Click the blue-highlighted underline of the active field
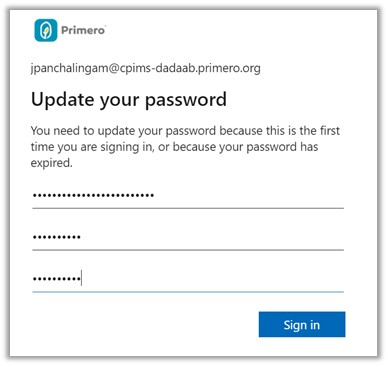The height and width of the screenshot is (367, 389). [x=188, y=292]
